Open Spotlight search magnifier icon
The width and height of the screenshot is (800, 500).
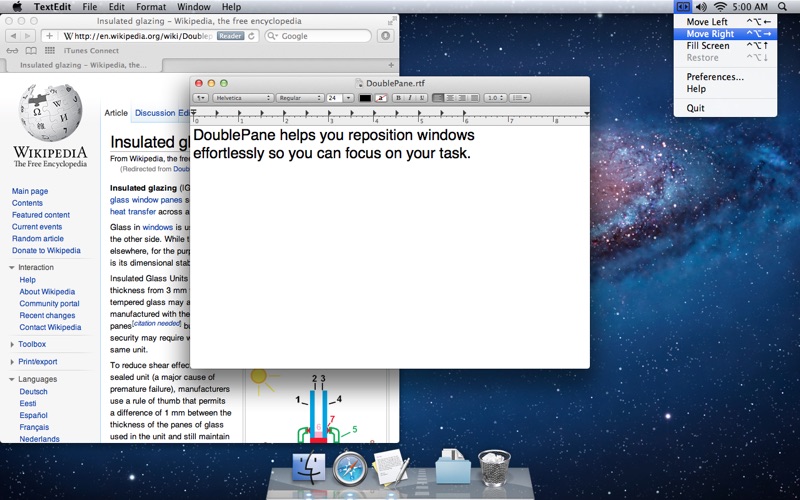783,7
